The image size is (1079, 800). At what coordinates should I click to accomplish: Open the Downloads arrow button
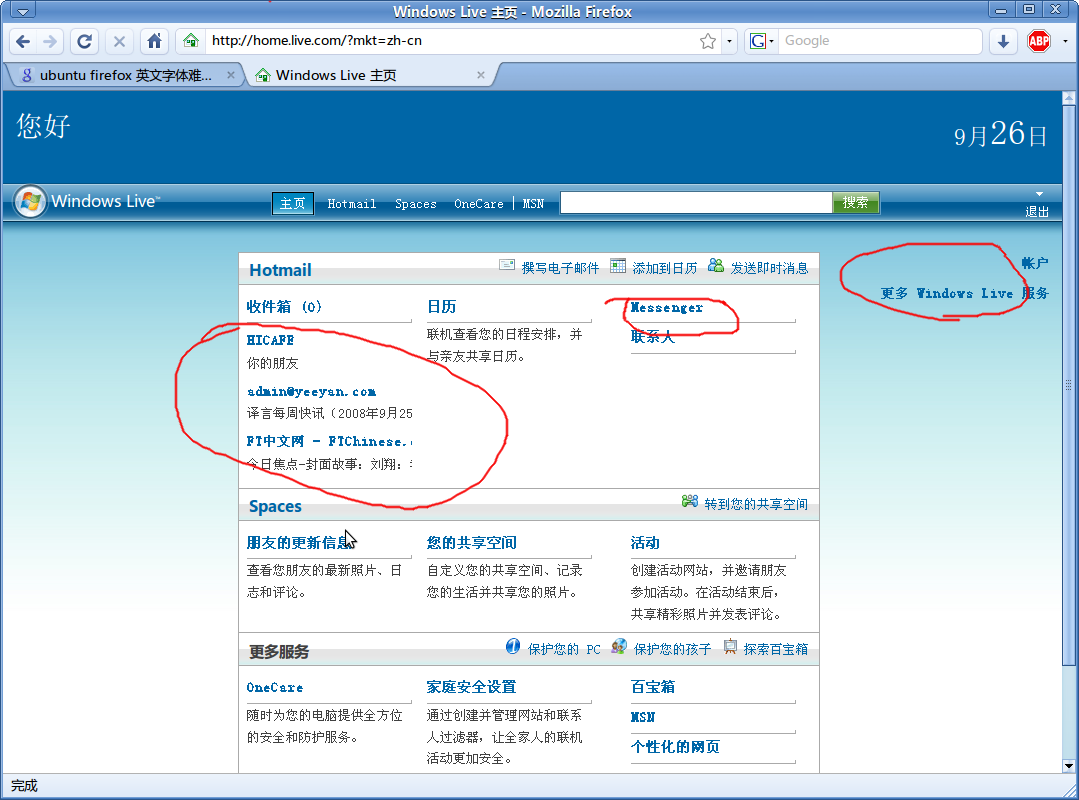coord(1003,41)
